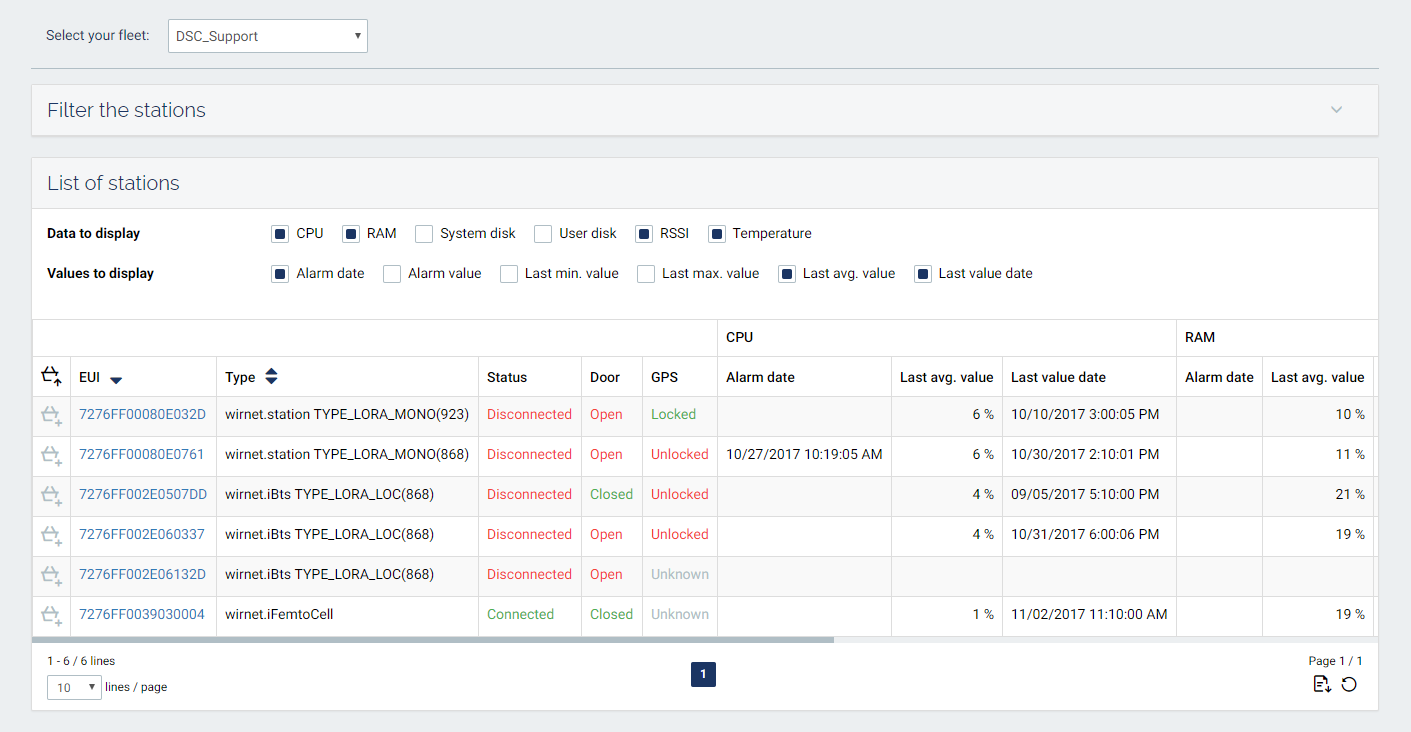Screen dimensions: 1411x732
Task: Uncheck the CPU data checkbox
Action: pos(280,234)
